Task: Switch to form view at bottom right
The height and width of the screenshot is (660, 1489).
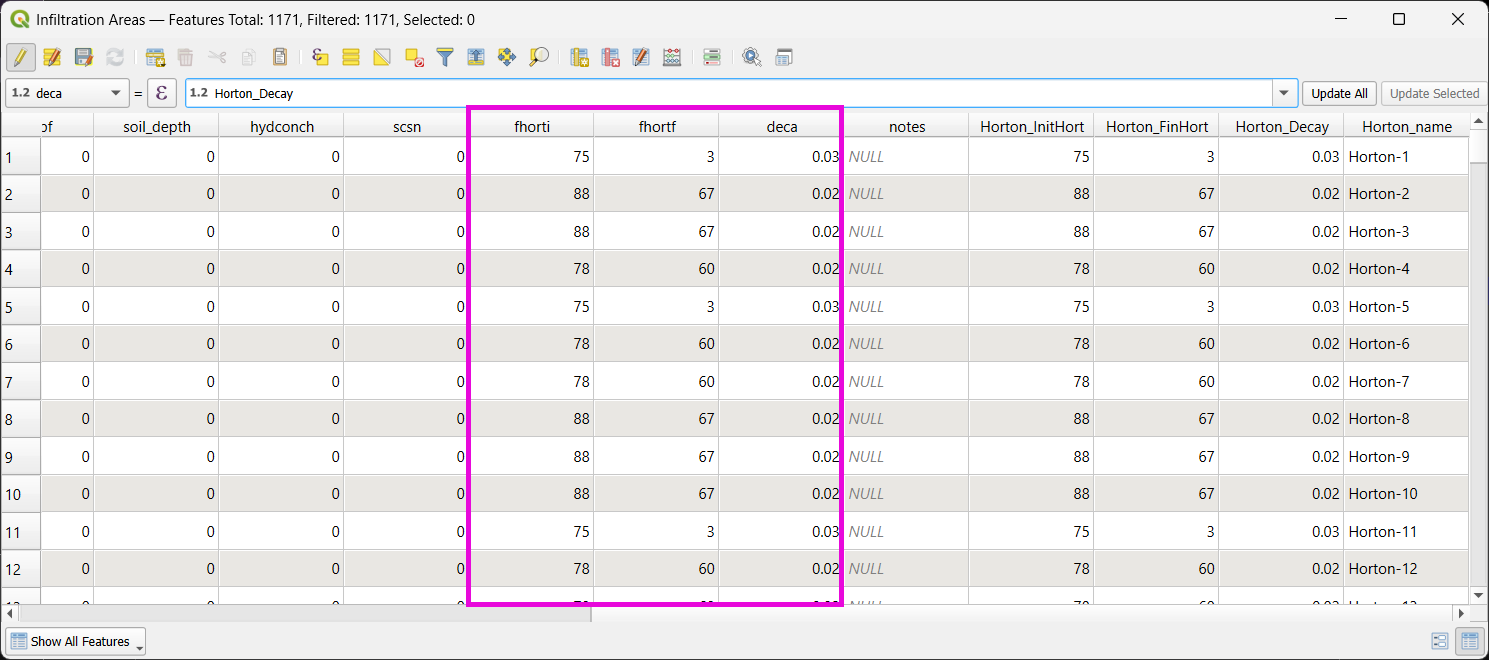Action: tap(1440, 641)
